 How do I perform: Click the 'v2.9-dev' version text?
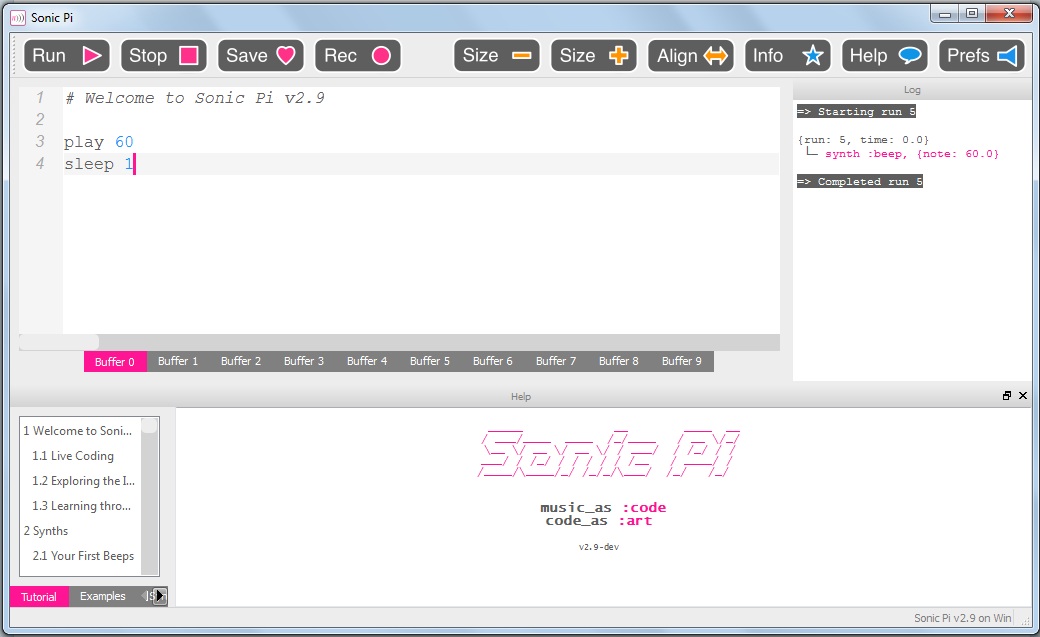pyautogui.click(x=599, y=547)
